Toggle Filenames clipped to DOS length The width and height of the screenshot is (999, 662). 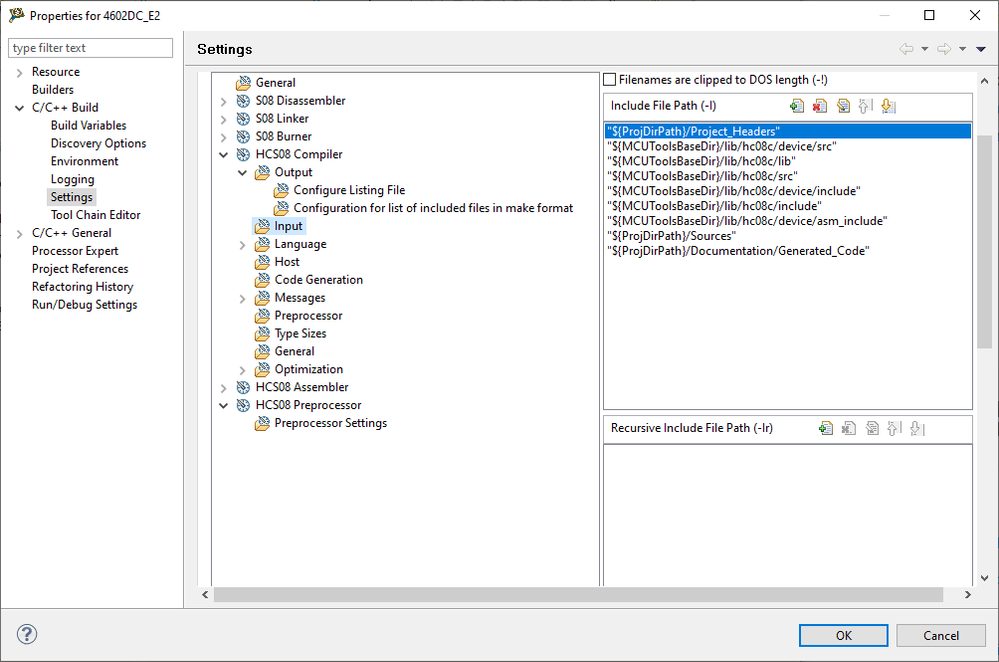click(x=610, y=80)
